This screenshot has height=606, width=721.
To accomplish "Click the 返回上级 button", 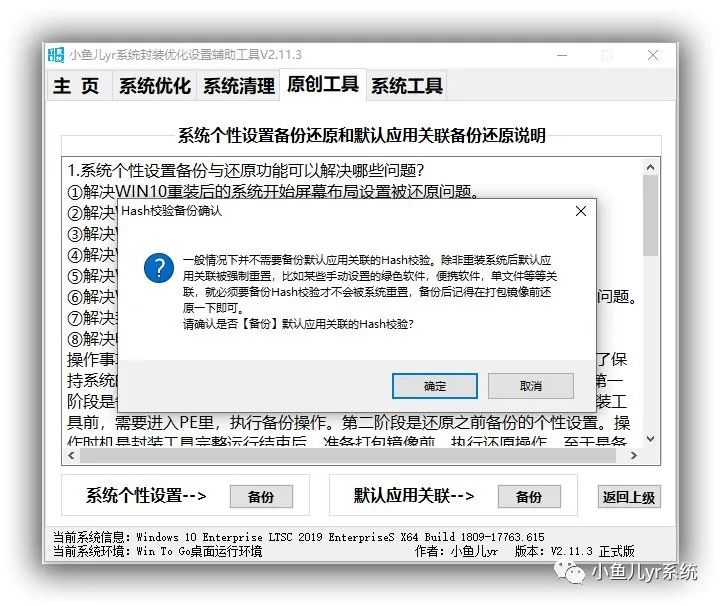I will click(629, 497).
